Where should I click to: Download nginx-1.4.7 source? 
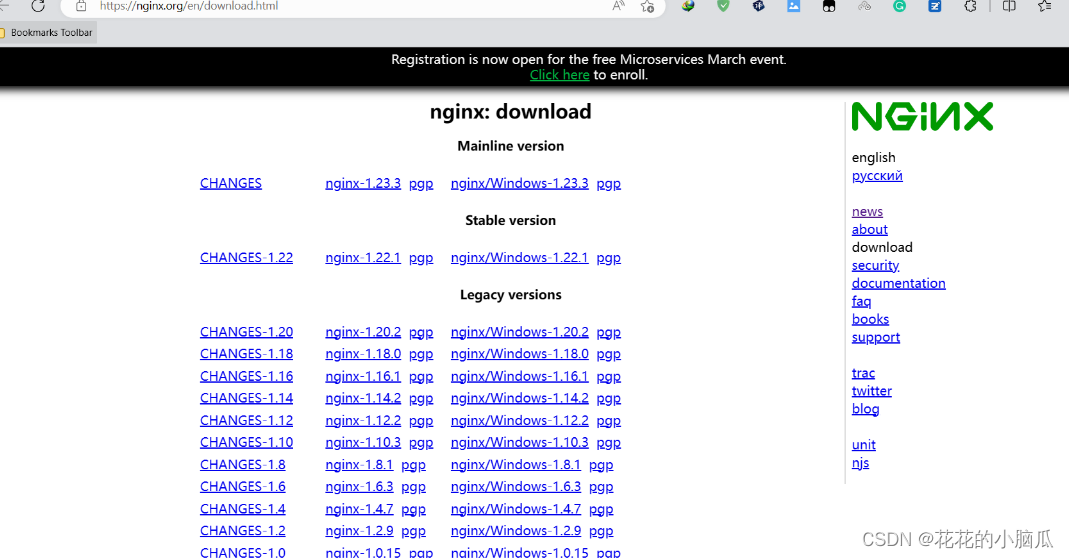[359, 509]
